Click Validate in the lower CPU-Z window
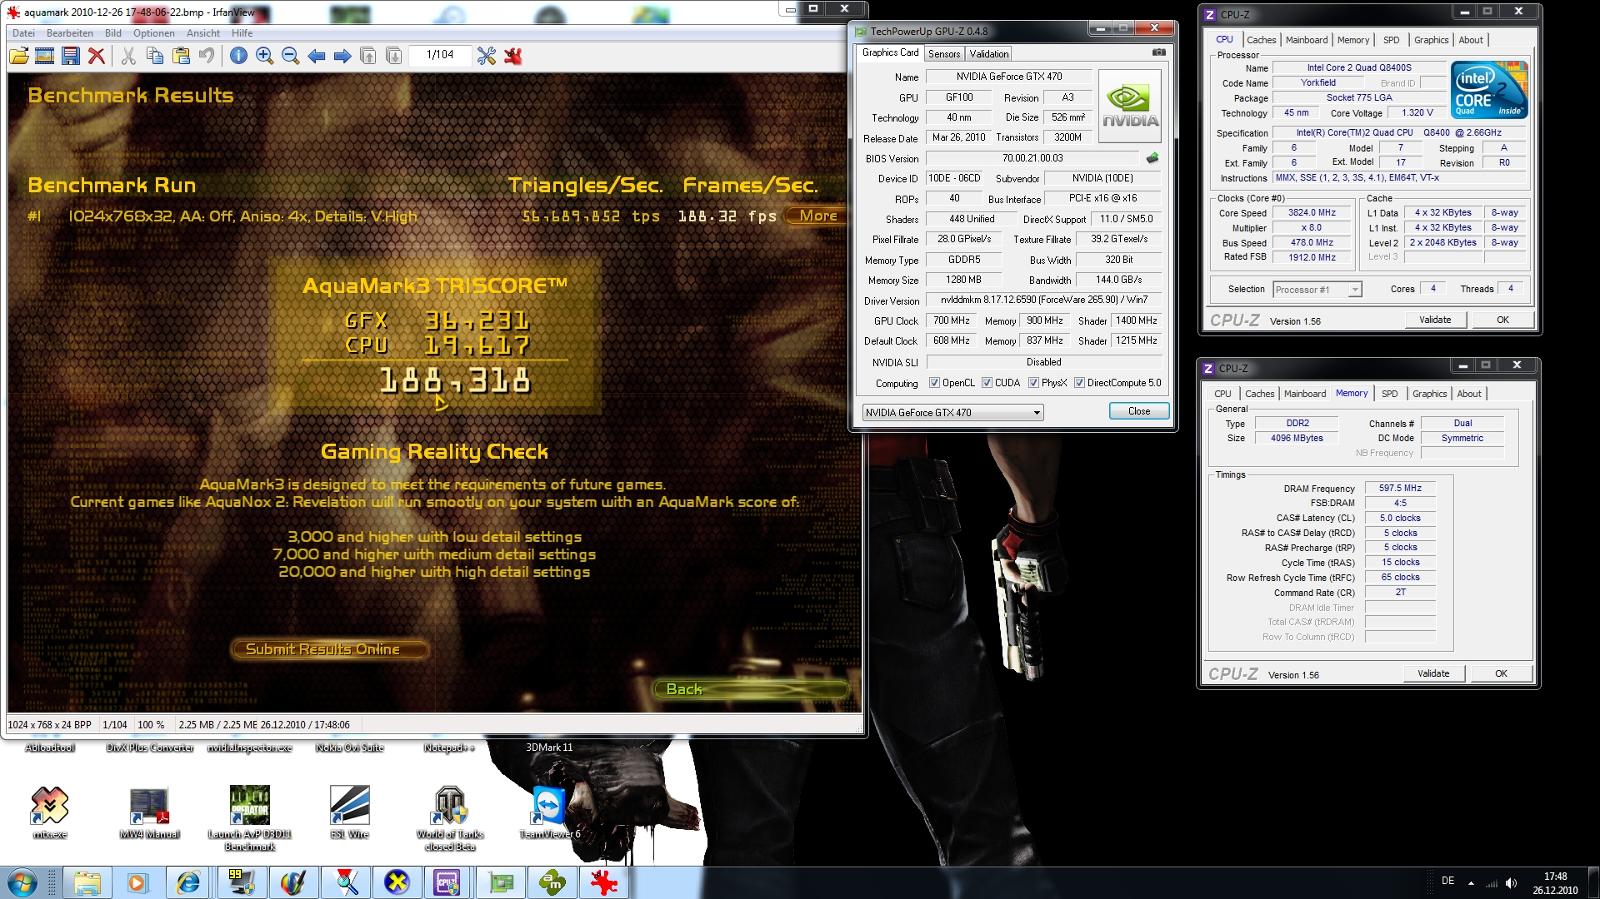The width and height of the screenshot is (1600, 899). pyautogui.click(x=1433, y=674)
